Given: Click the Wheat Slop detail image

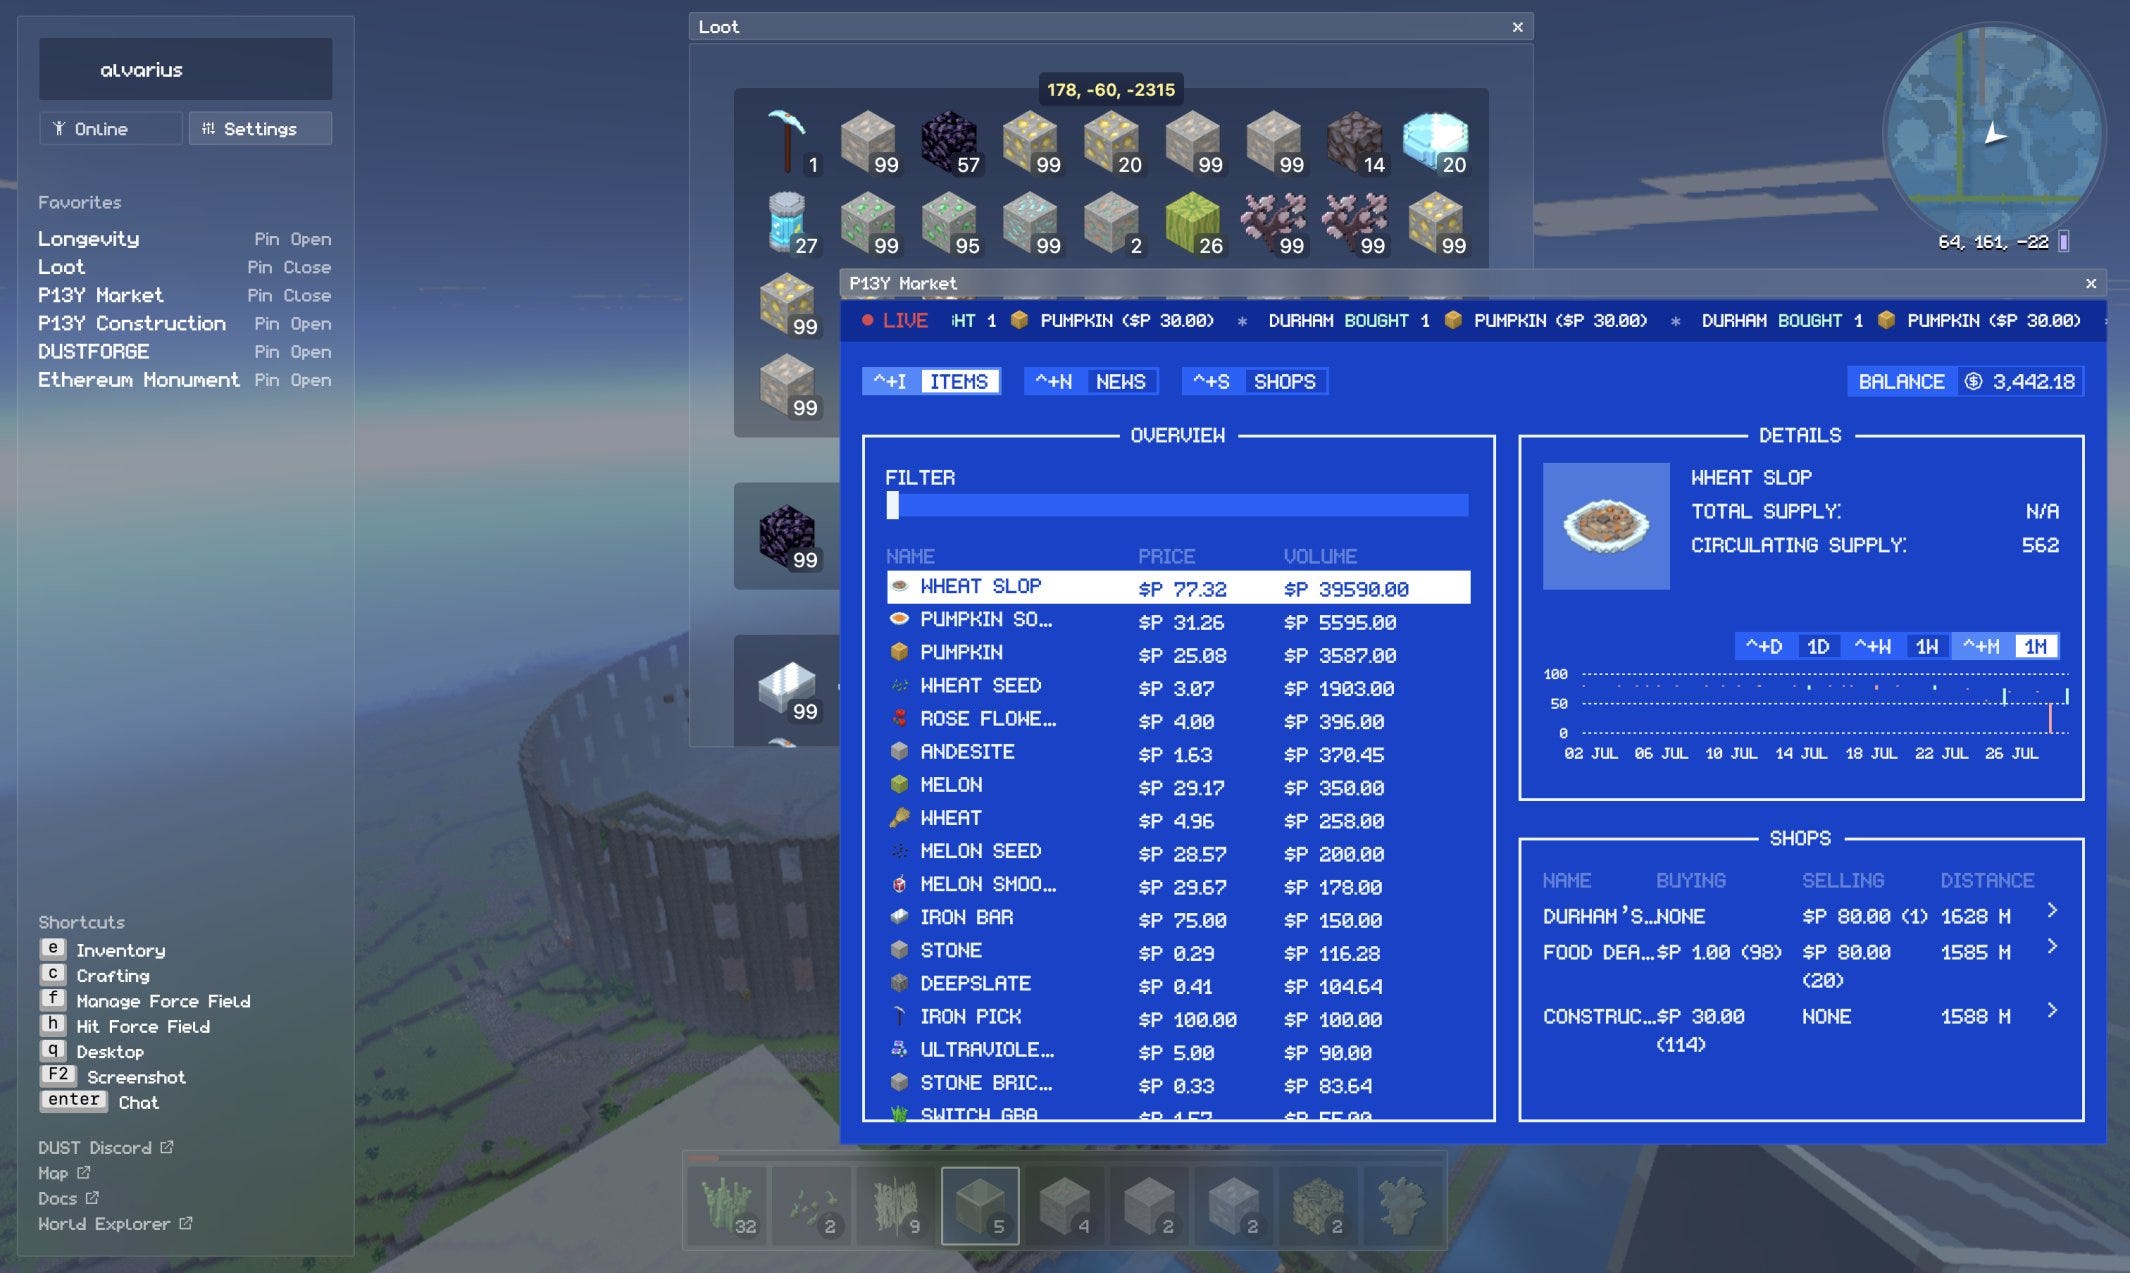Looking at the screenshot, I should coord(1606,526).
